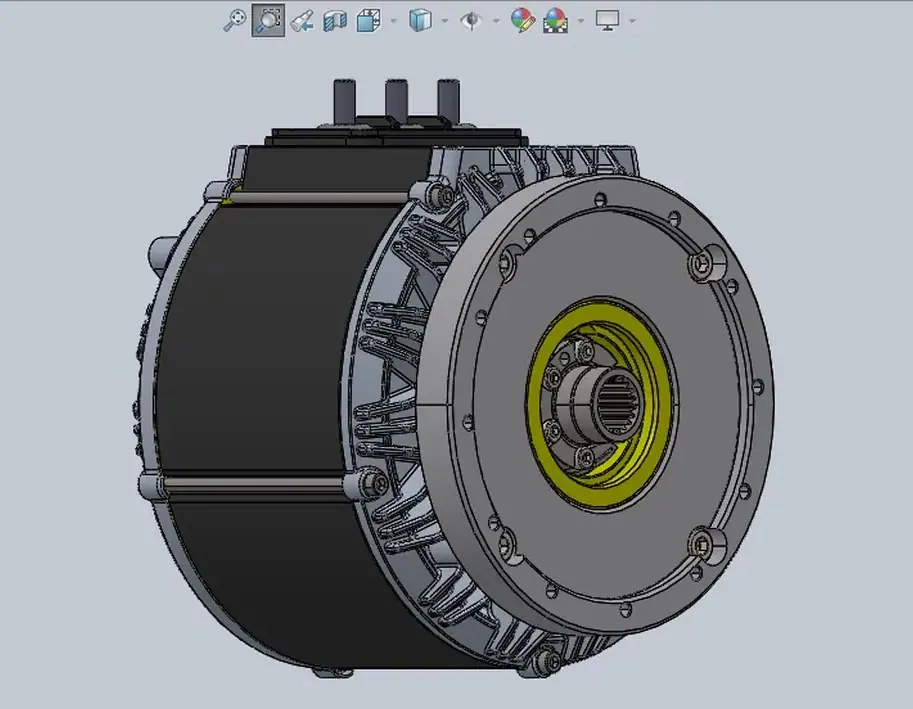
Task: Expand the Display Style dropdown arrow
Action: [x=445, y=21]
